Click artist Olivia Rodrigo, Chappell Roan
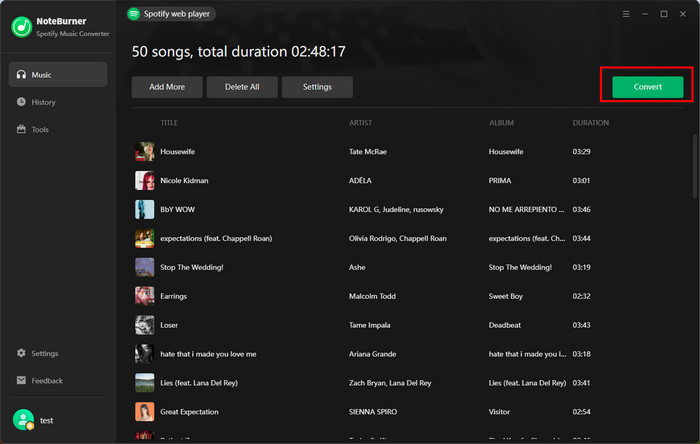 click(397, 238)
